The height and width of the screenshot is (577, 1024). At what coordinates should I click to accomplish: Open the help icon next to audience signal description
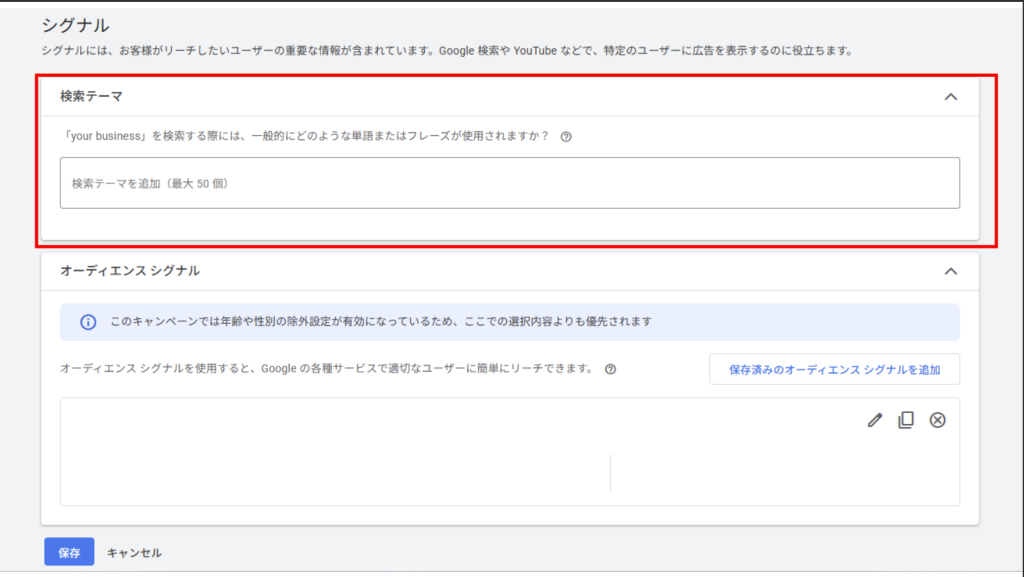click(610, 369)
